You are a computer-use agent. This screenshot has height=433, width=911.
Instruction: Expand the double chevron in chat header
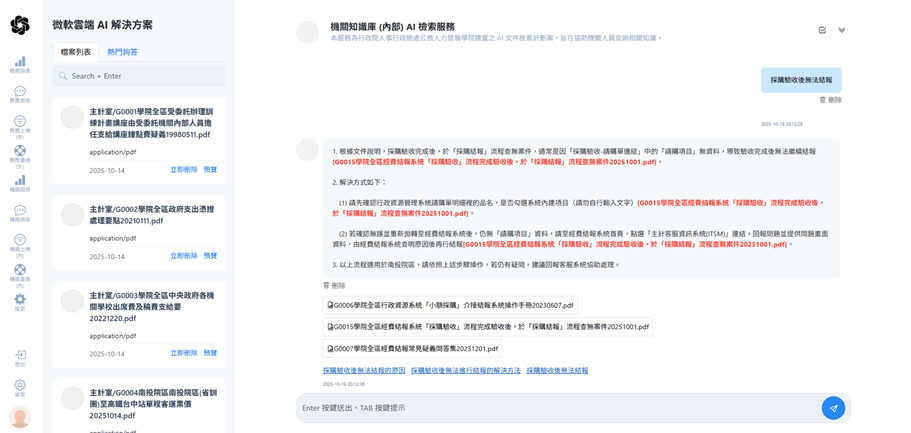pos(841,30)
